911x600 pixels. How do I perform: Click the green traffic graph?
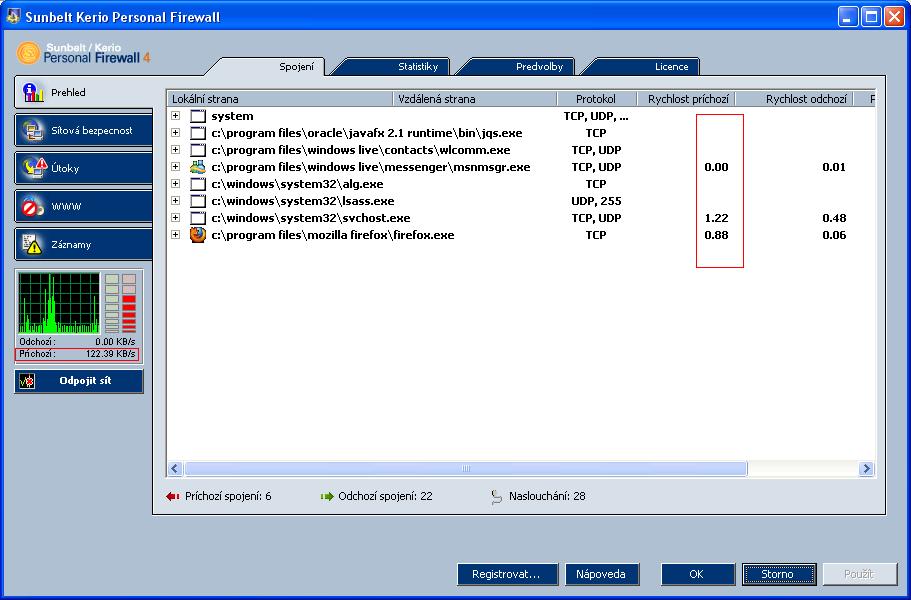pos(59,303)
